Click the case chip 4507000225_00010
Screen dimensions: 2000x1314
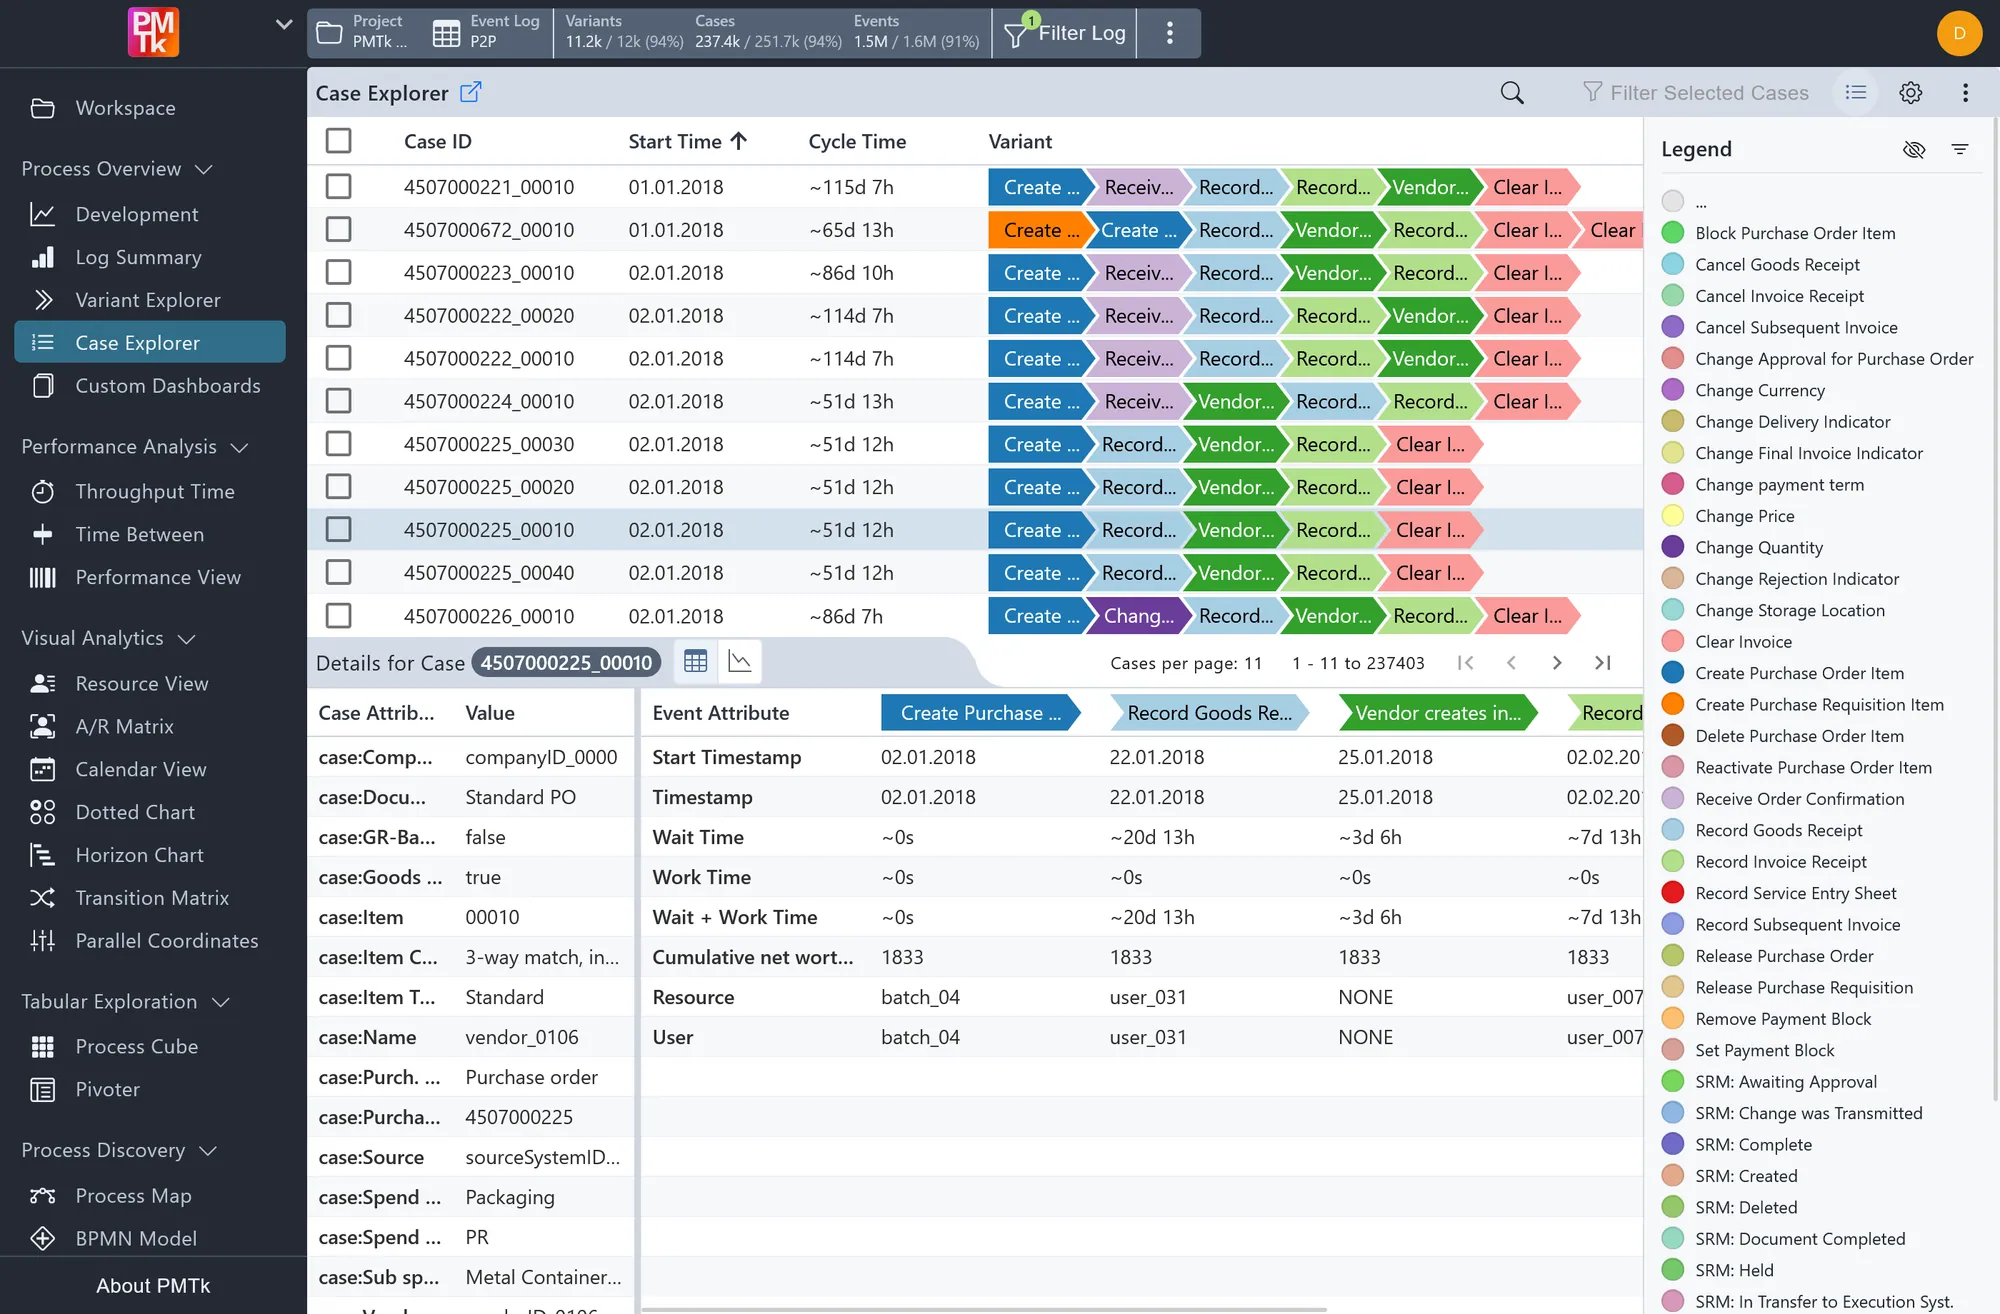[566, 662]
